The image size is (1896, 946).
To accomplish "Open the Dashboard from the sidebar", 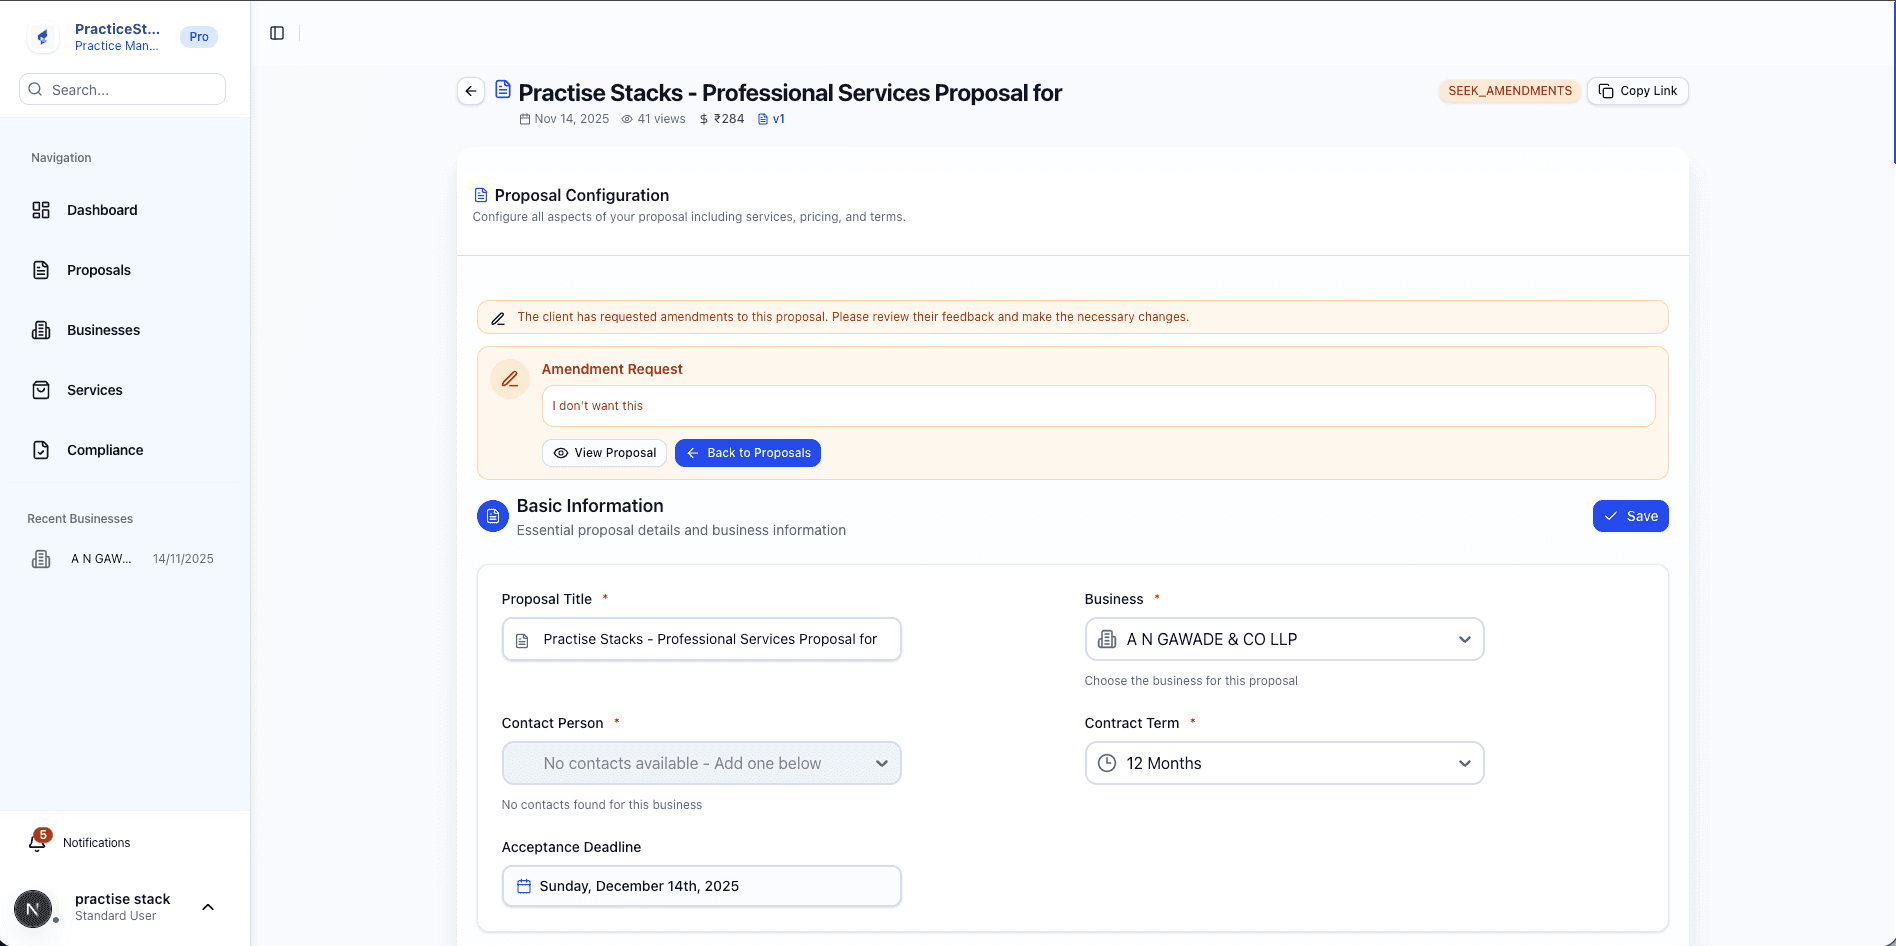I will (101, 210).
